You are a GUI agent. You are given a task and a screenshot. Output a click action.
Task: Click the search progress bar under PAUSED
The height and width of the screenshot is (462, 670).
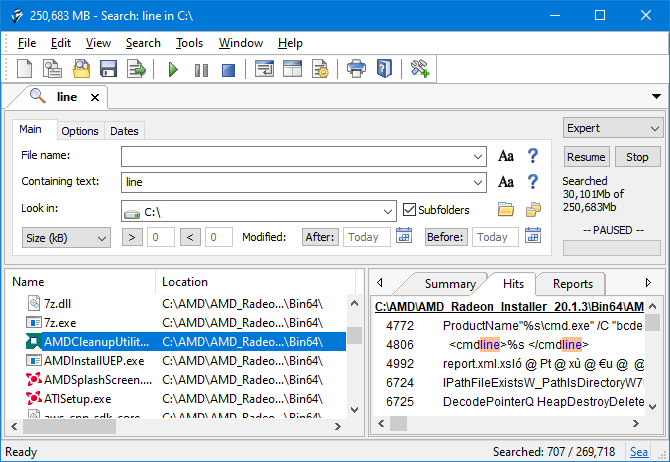tap(612, 245)
